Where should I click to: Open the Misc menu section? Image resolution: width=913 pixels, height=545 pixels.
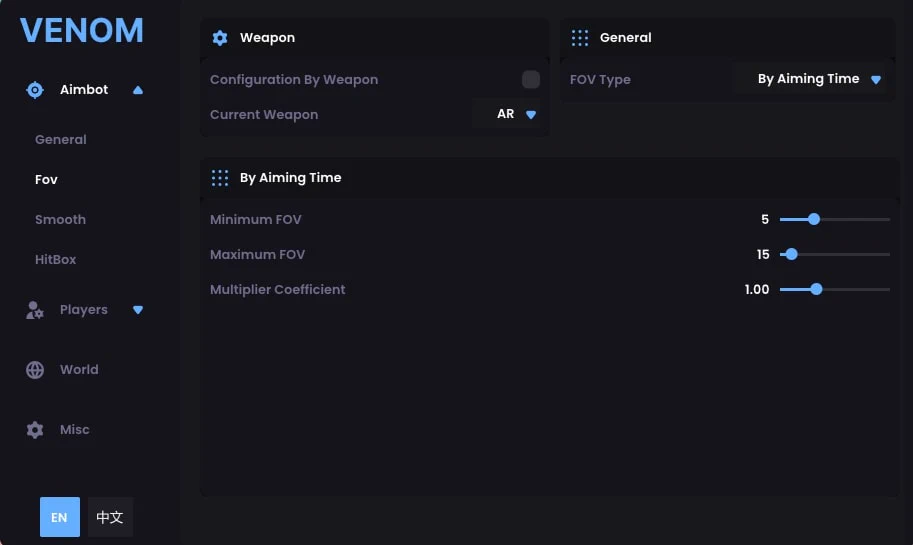click(x=75, y=430)
